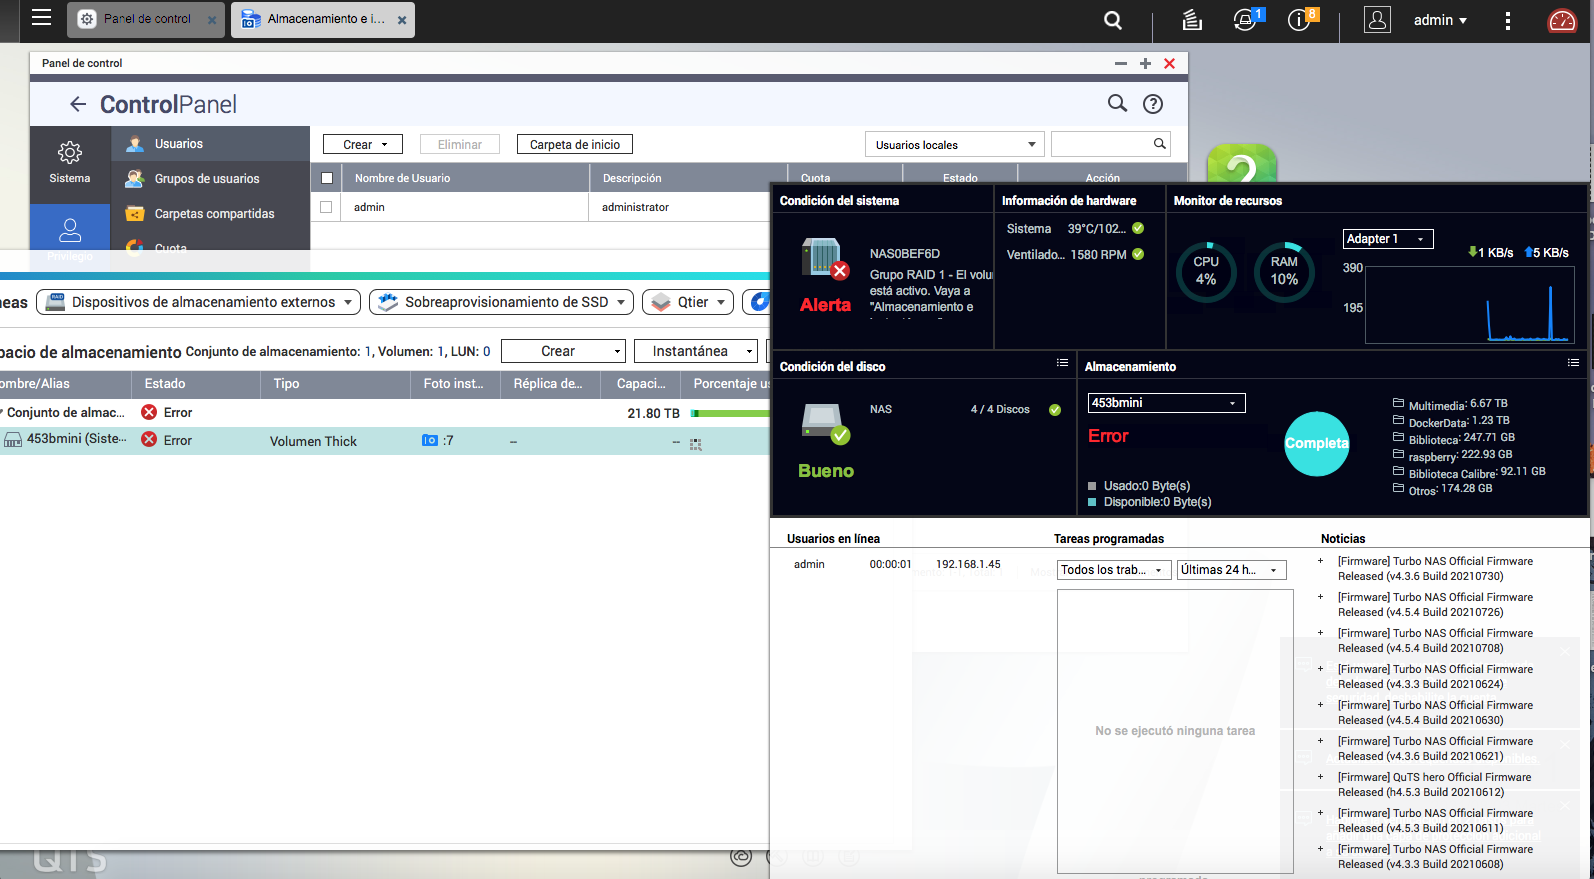Check the select-all users checkbox
Viewport: 1594px width, 879px height.
pos(326,178)
